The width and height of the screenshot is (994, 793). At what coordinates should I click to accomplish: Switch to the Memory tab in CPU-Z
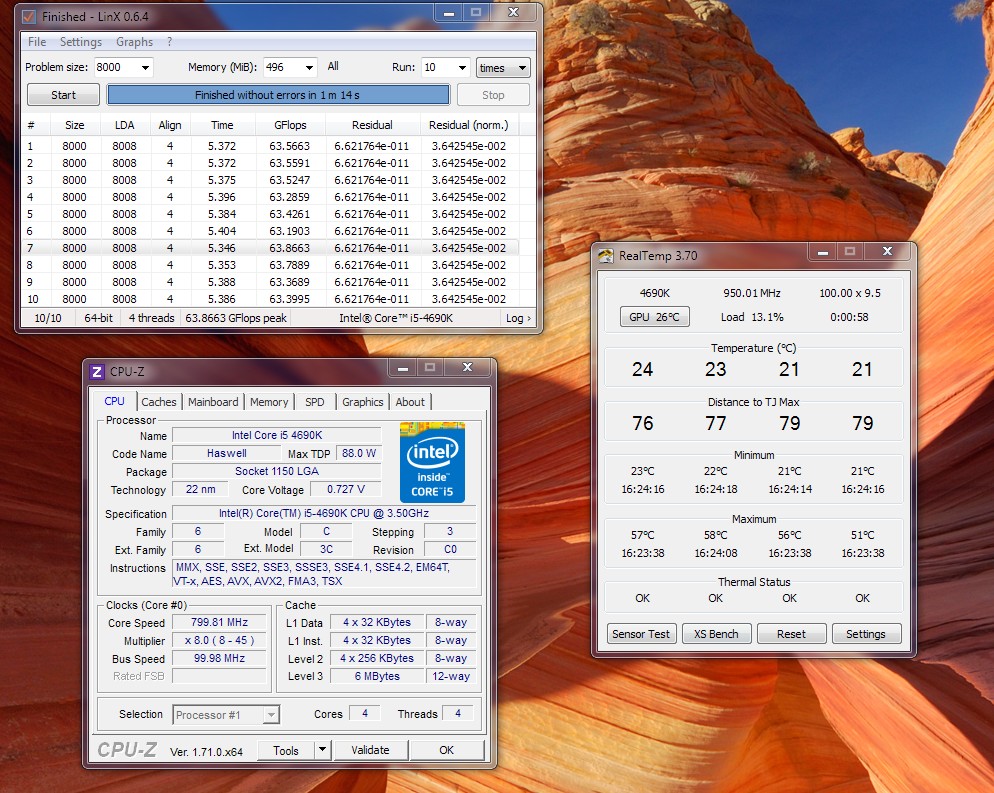pos(269,402)
